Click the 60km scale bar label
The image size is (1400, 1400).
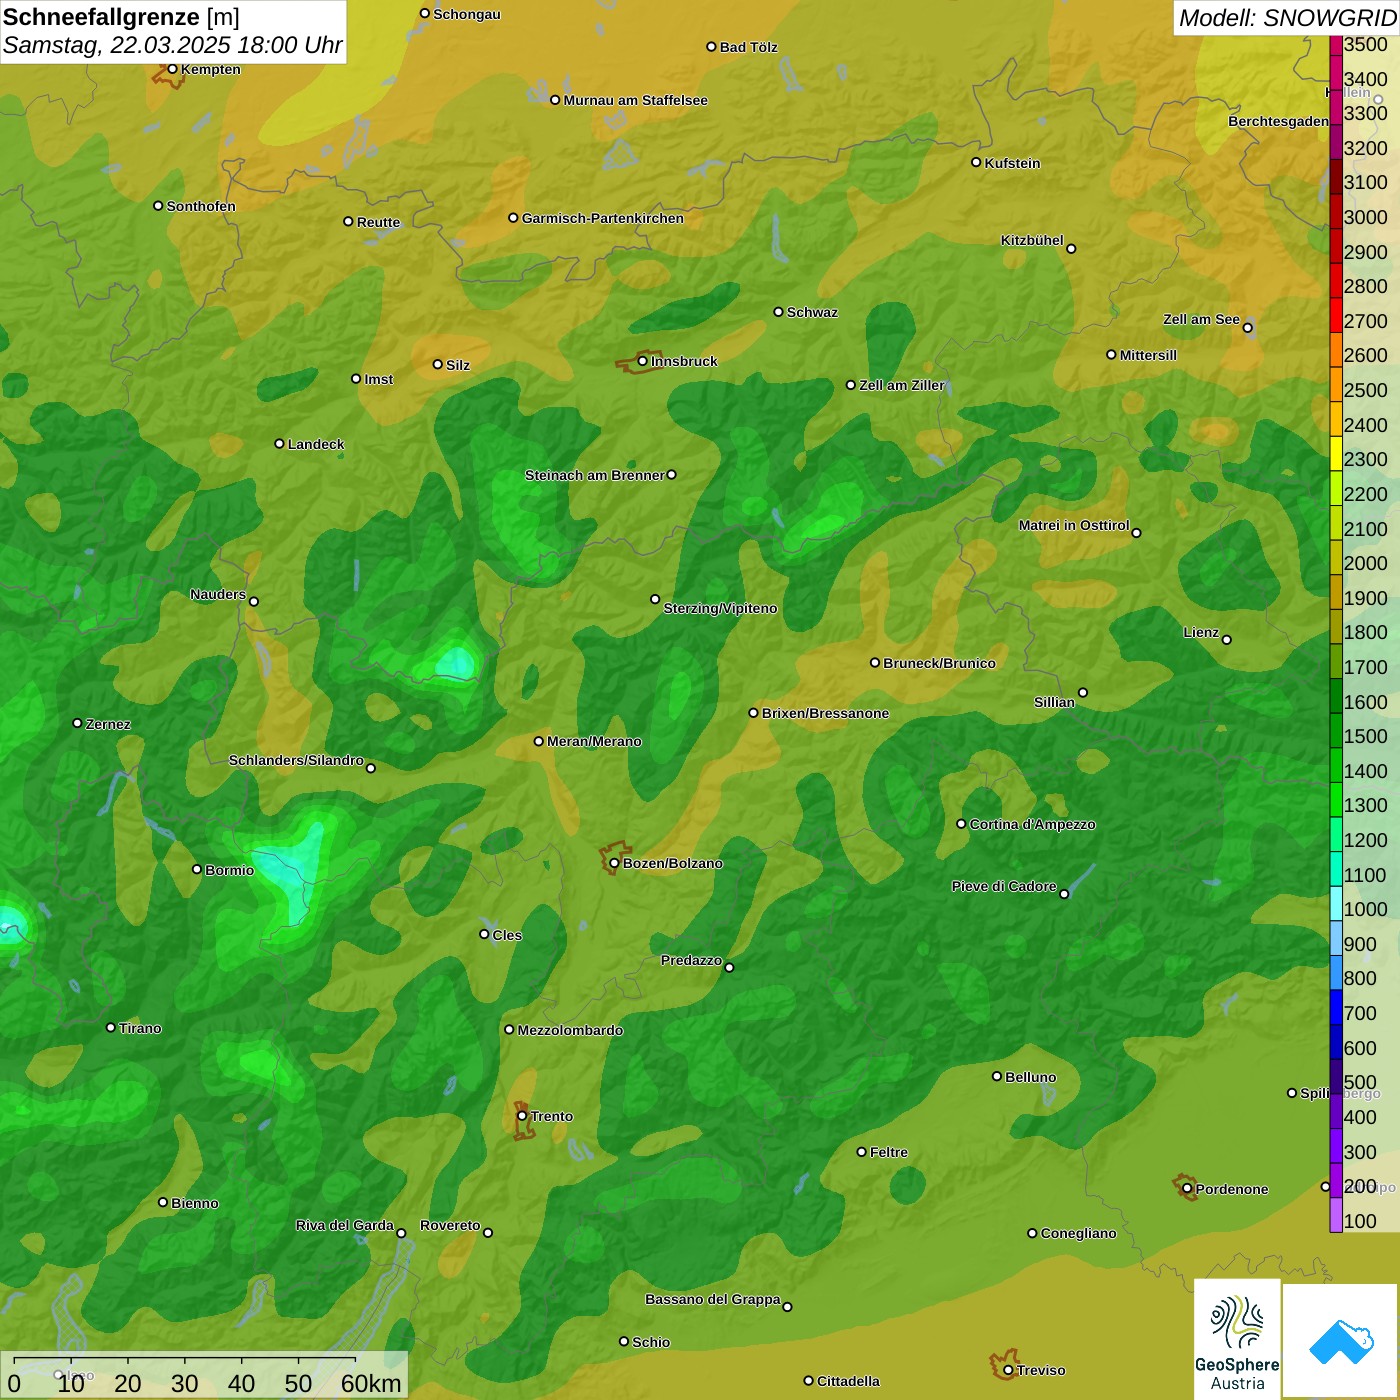coord(371,1383)
